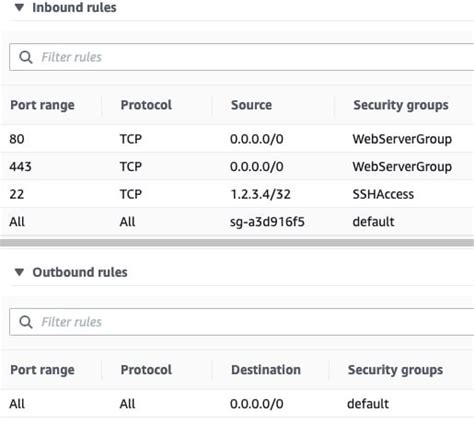Select the port 443 inbound rule
Viewport: 474px width, 423px height.
pyautogui.click(x=237, y=166)
